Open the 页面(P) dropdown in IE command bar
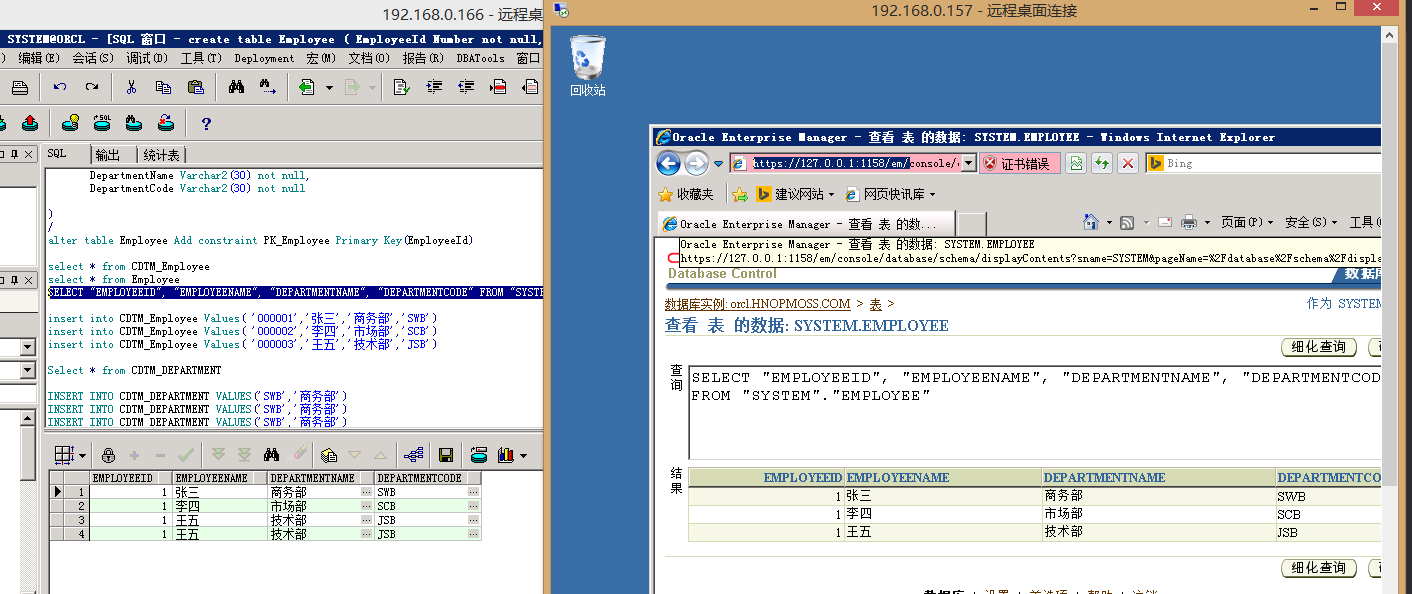Screen dimensions: 1412x594 1247,222
